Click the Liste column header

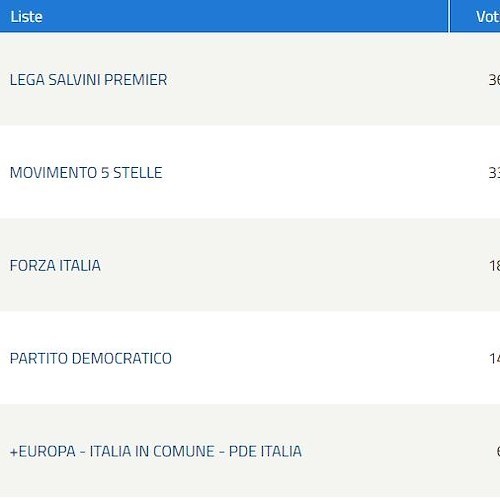pos(26,17)
